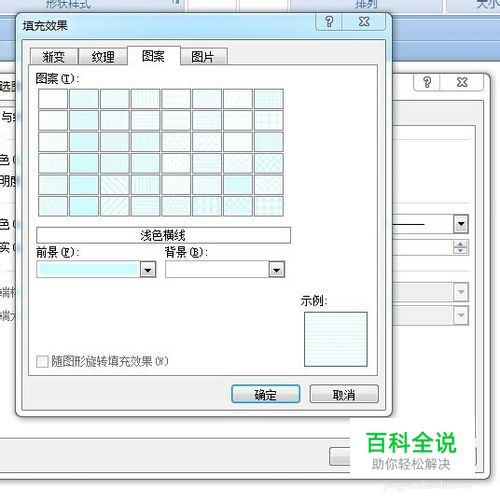Select small grid pattern, last swatch in row one

[269, 99]
